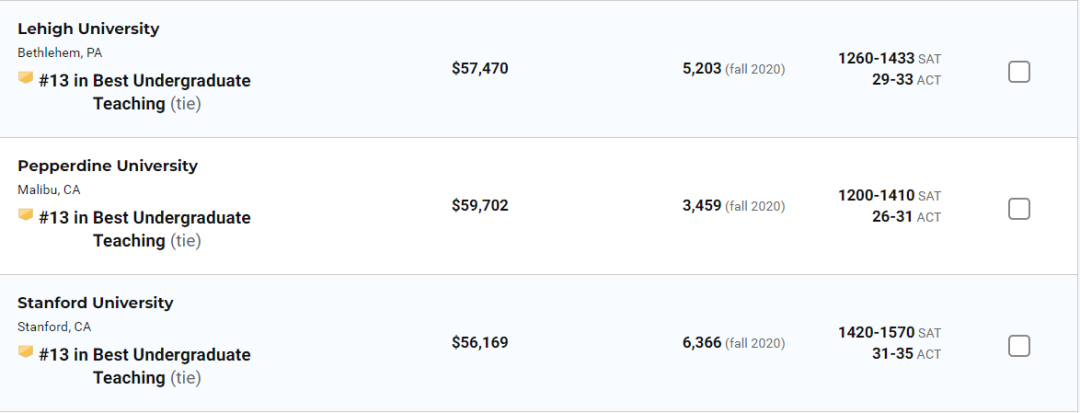Viewport: 1080px width, 413px height.
Task: Click the Bethlehem, PA location text
Action: point(59,52)
